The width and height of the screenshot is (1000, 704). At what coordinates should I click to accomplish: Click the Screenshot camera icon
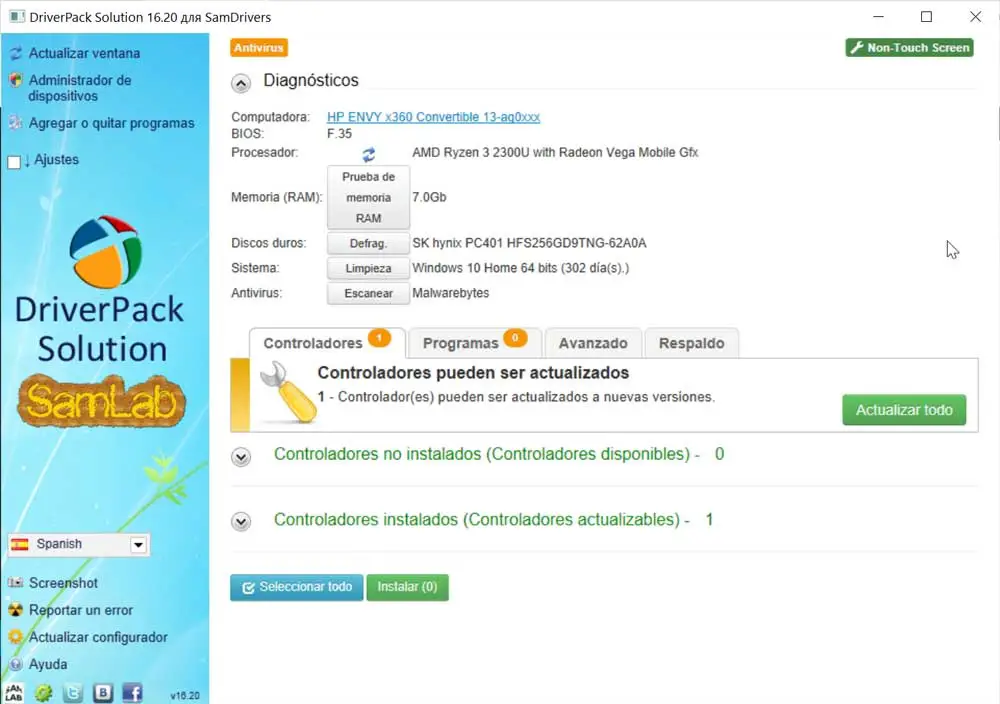coord(16,583)
